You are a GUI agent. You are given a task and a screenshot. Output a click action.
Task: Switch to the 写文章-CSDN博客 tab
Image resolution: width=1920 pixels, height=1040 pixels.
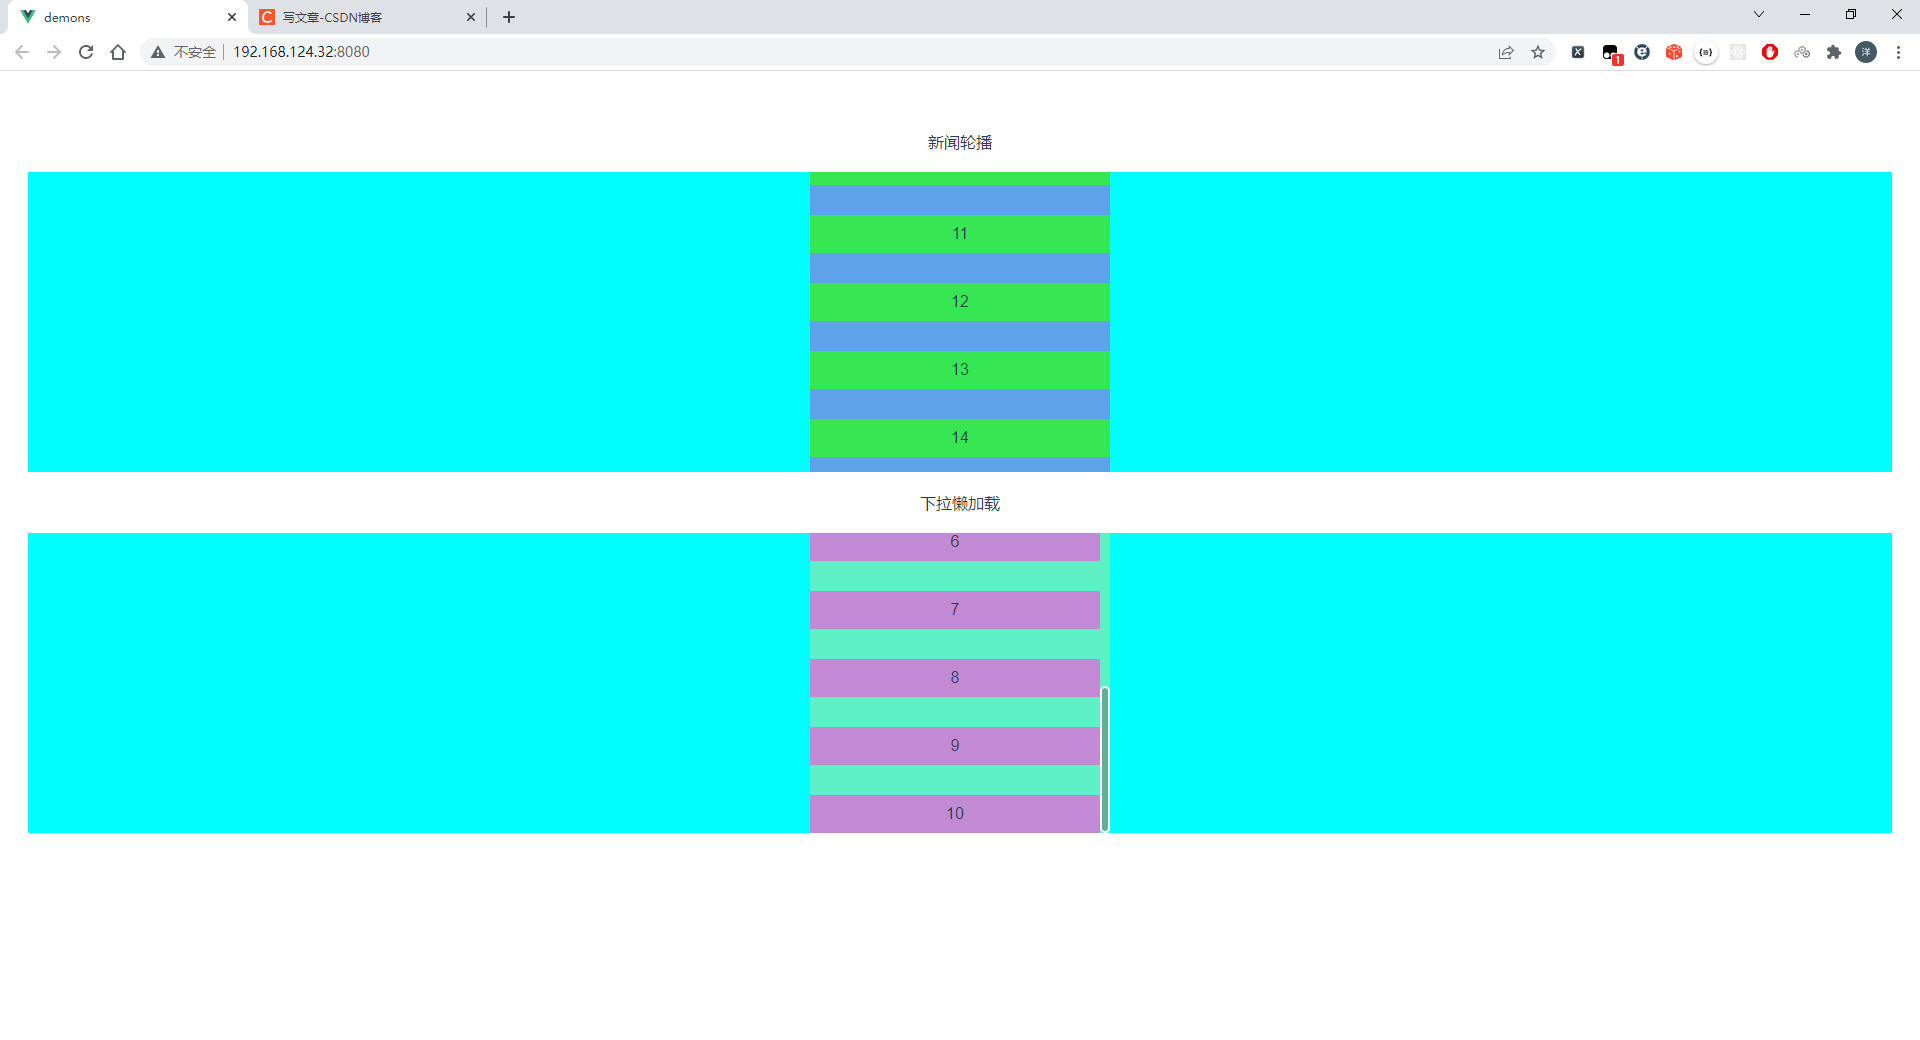point(366,17)
